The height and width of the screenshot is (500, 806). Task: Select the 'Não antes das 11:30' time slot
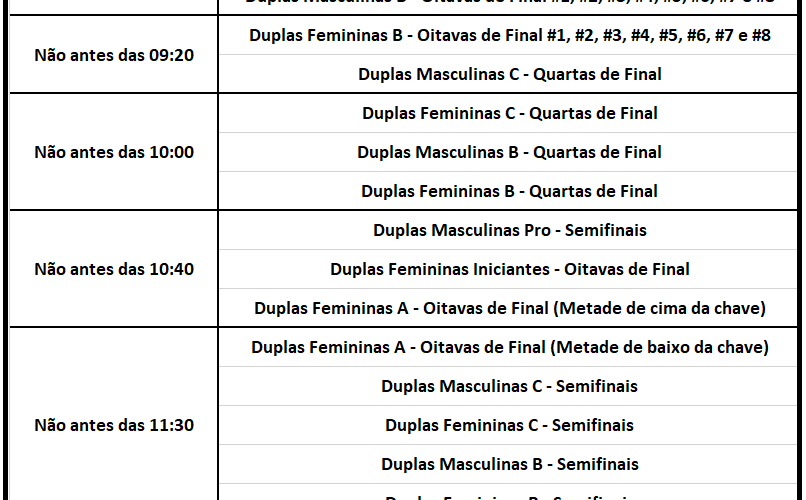coord(114,425)
